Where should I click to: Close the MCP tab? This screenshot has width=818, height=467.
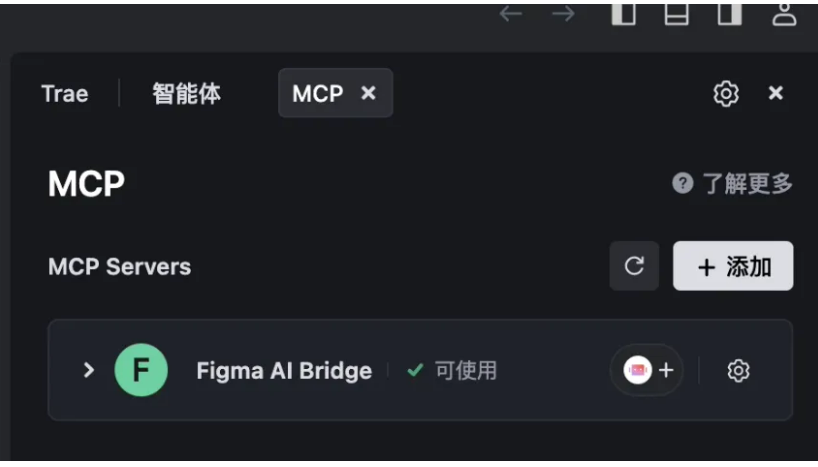[368, 93]
